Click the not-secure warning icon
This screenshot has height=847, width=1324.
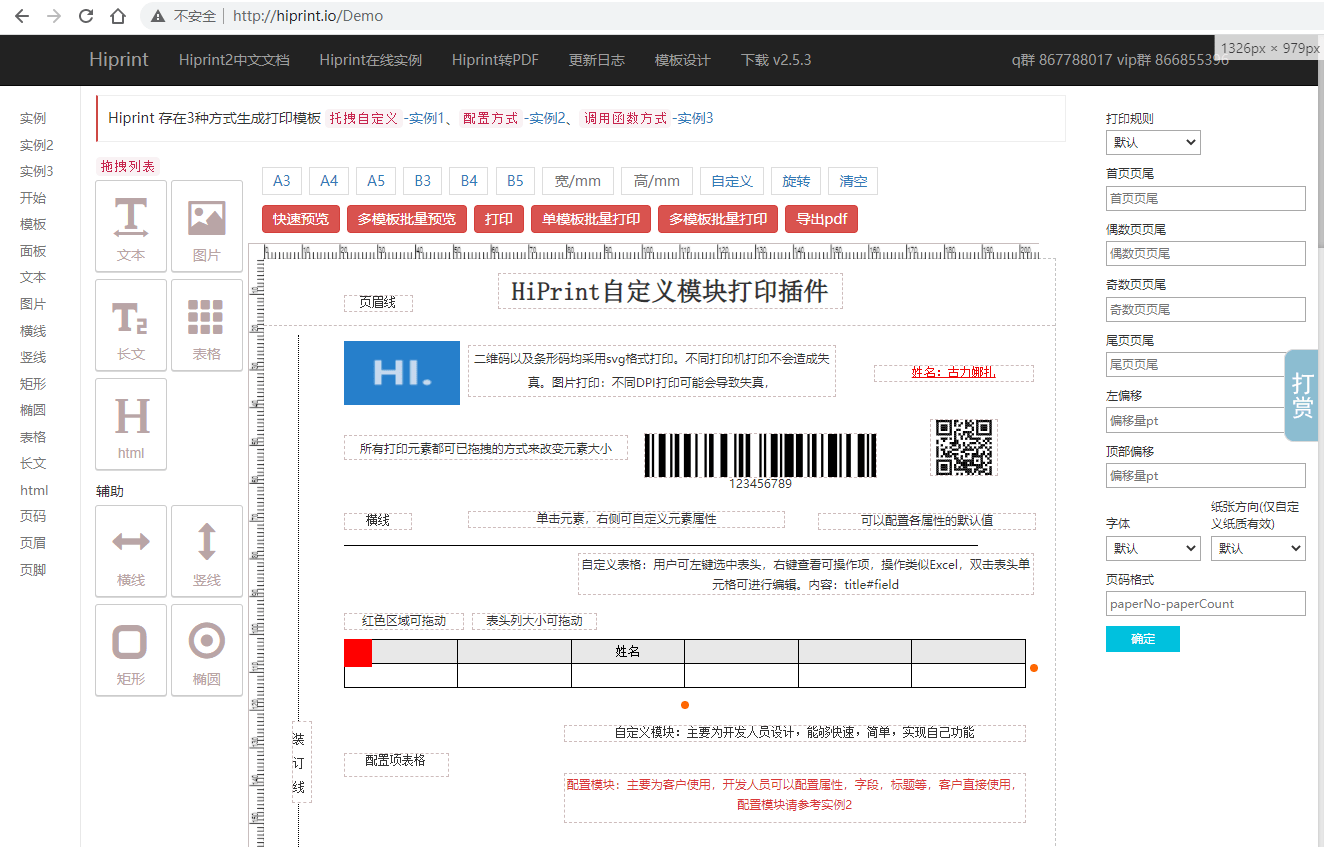click(x=158, y=16)
